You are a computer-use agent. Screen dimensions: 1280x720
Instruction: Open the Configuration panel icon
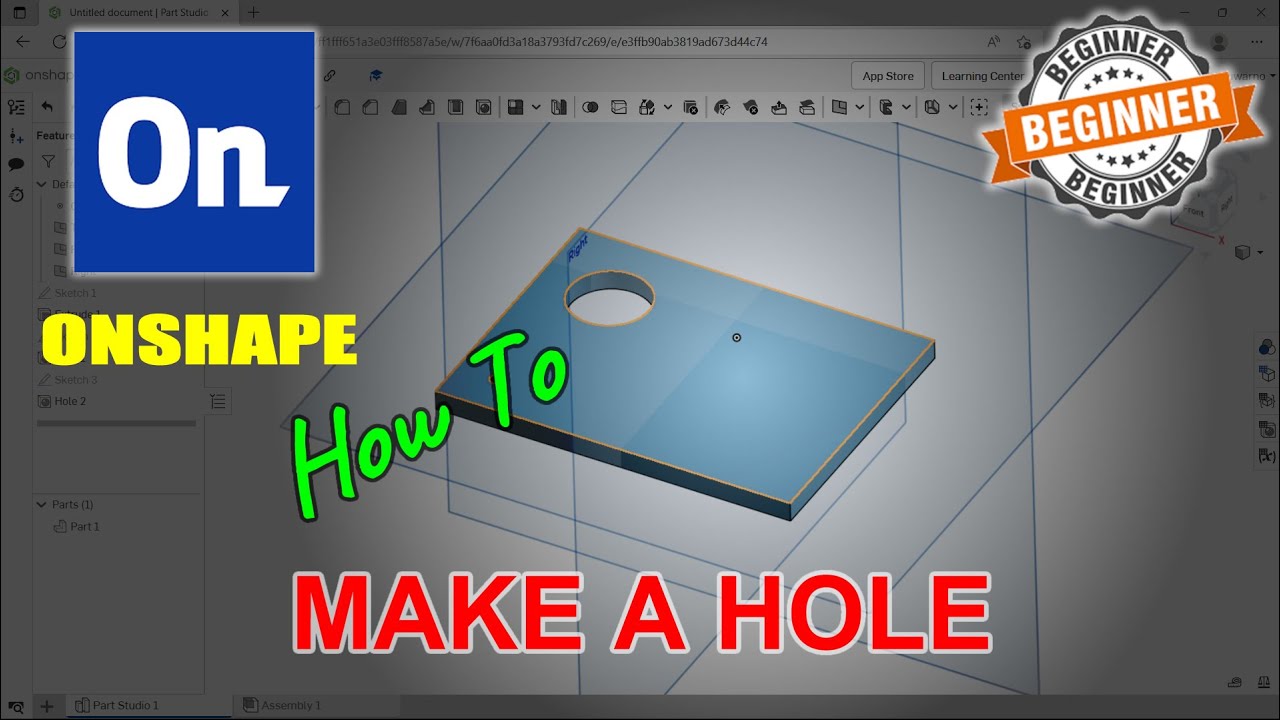pyautogui.click(x=1266, y=374)
